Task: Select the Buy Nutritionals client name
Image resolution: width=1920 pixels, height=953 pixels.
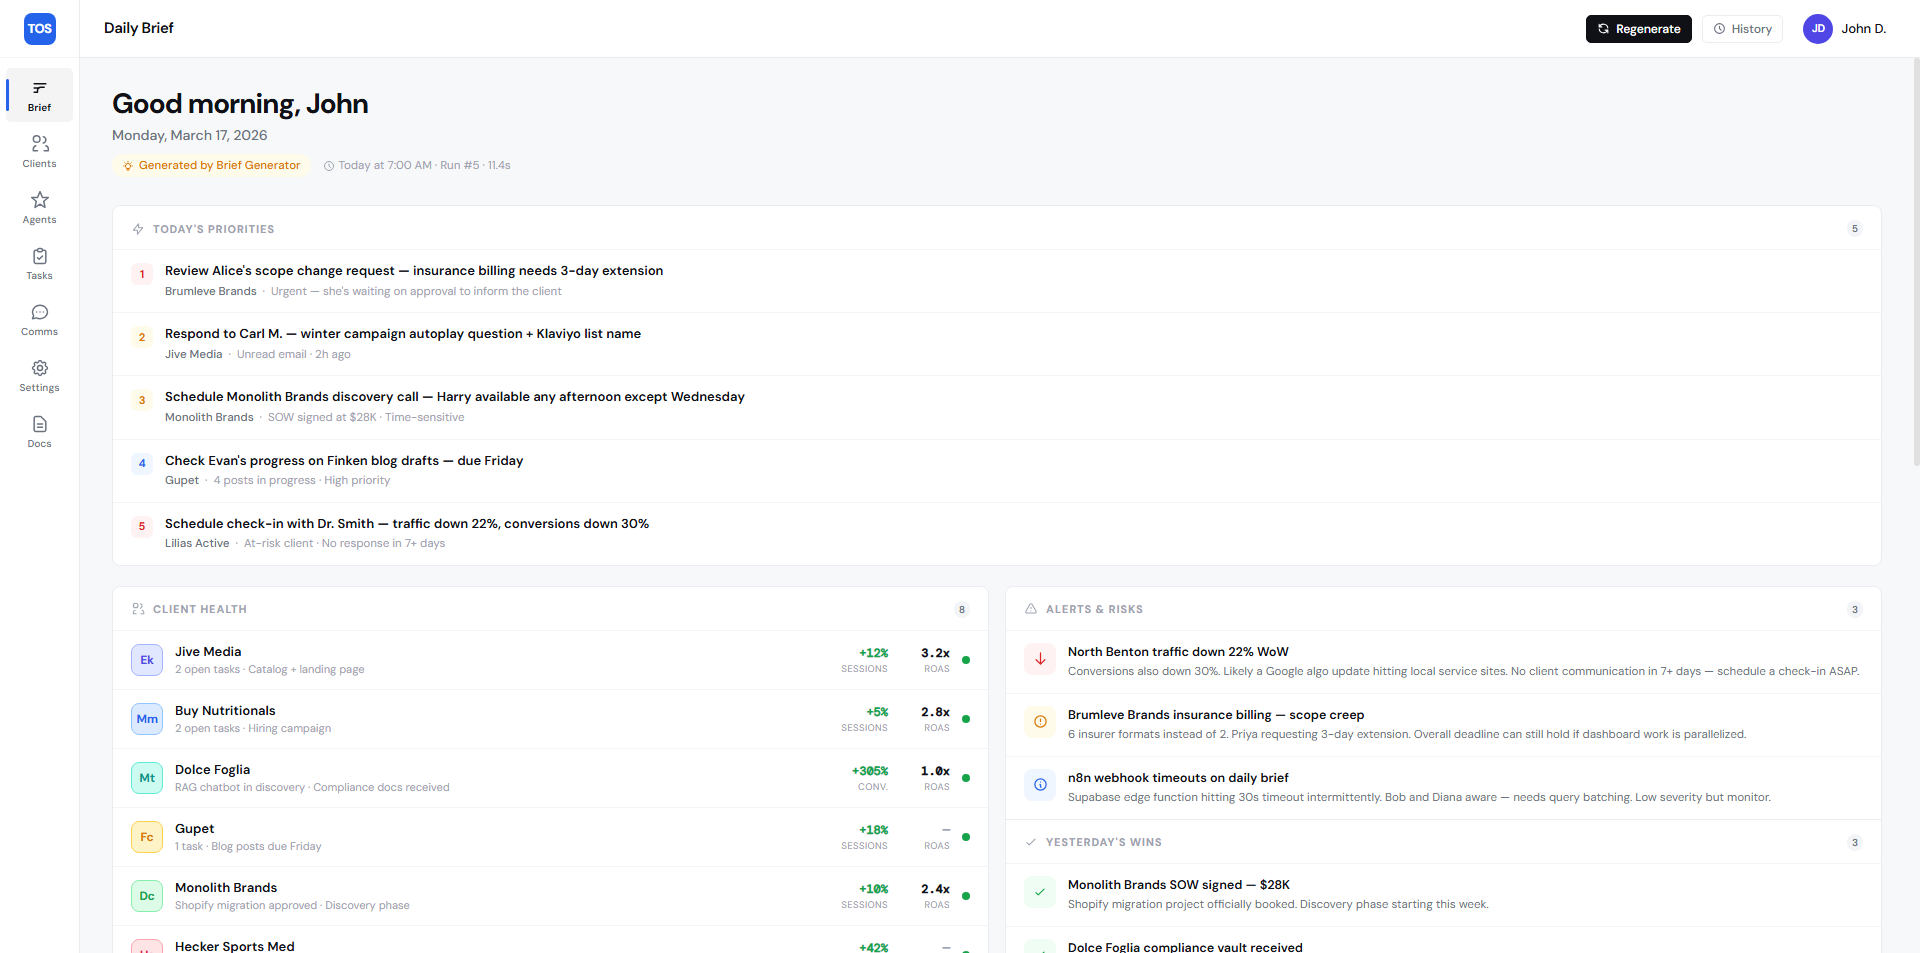Action: click(225, 711)
